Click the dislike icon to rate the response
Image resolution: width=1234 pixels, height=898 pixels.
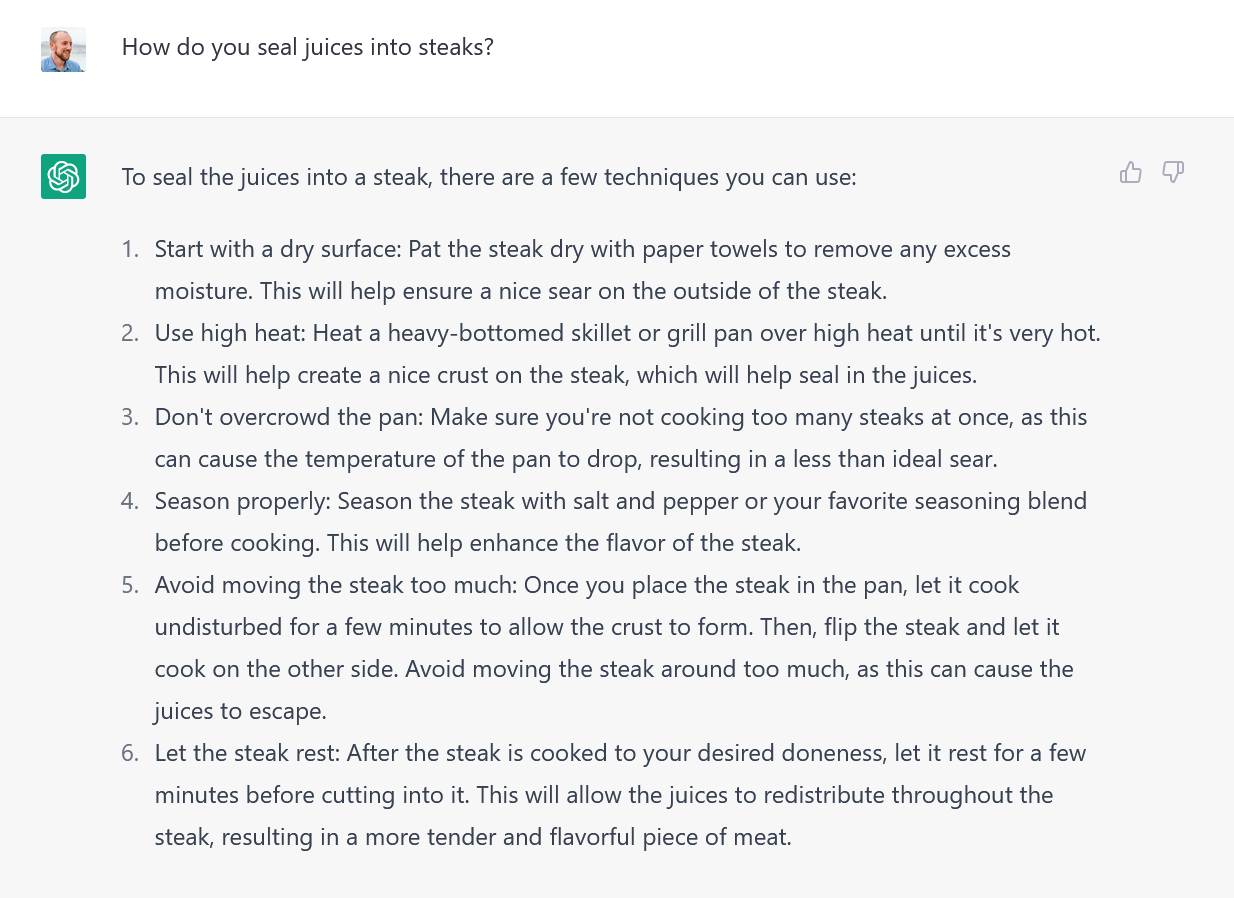tap(1172, 172)
